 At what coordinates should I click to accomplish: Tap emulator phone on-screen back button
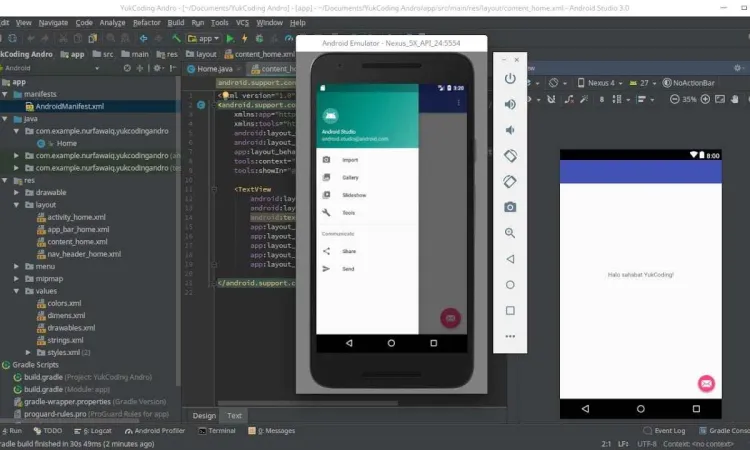pos(349,343)
